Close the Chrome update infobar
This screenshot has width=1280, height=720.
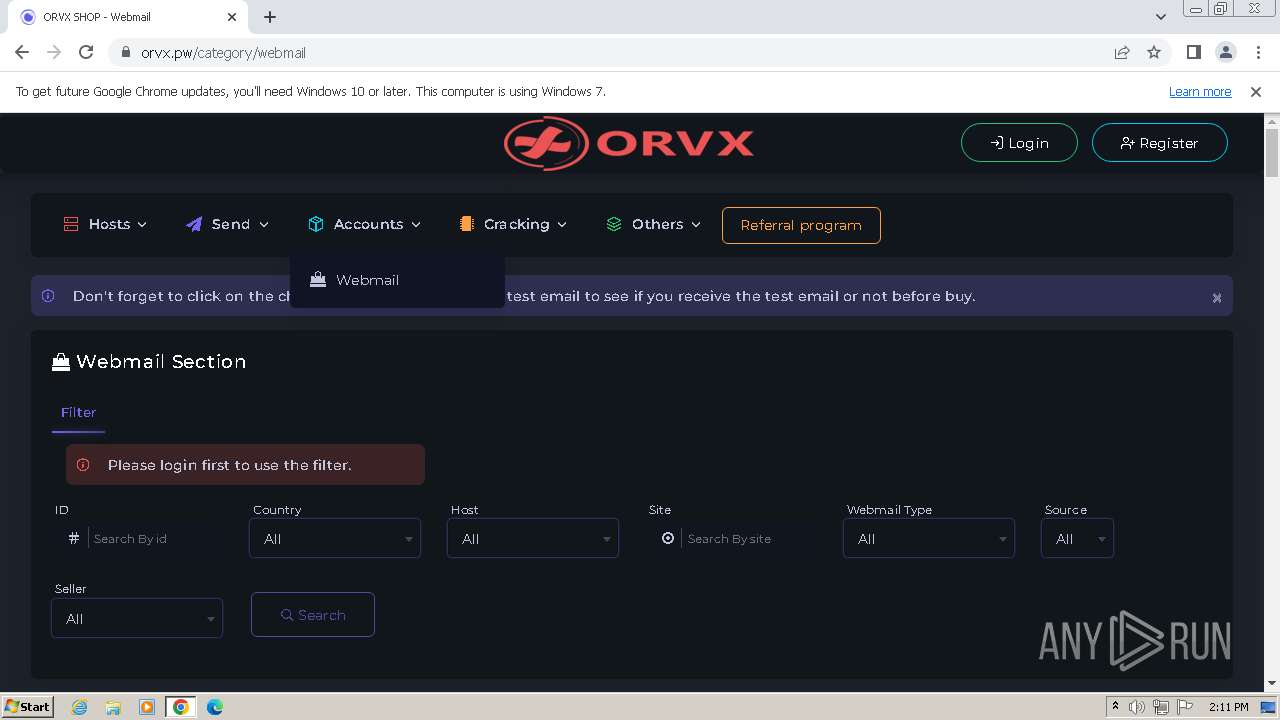1256,91
